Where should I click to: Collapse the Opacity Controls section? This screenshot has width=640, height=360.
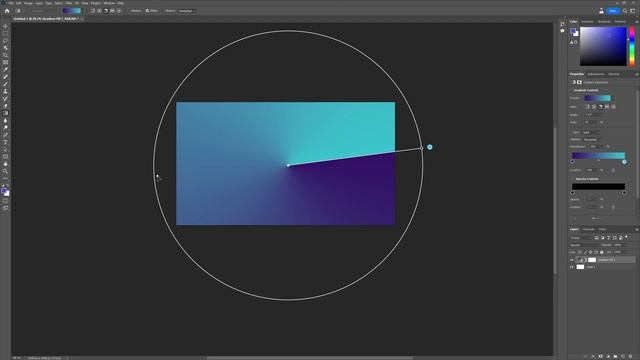tap(572, 179)
